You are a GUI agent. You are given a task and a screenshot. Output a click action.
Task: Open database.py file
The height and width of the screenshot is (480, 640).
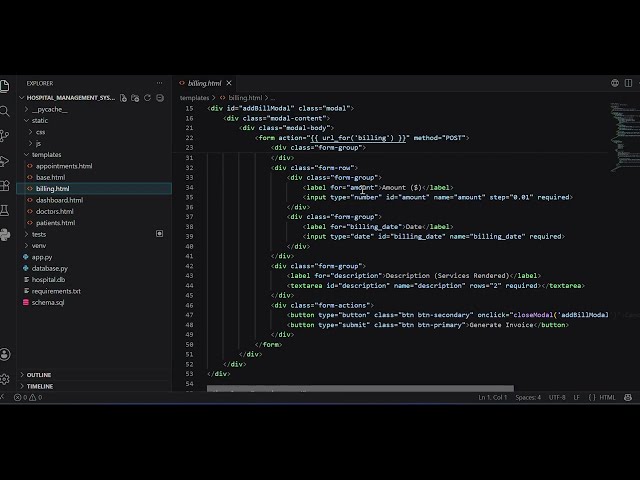(x=49, y=268)
